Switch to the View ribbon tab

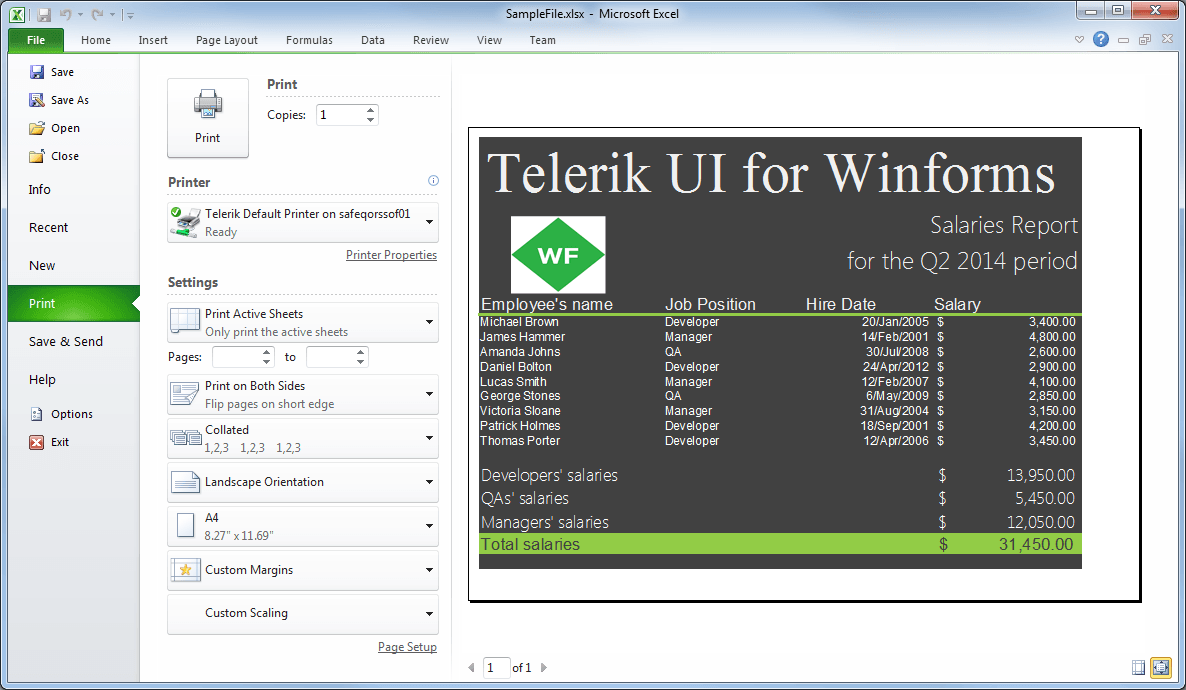489,40
